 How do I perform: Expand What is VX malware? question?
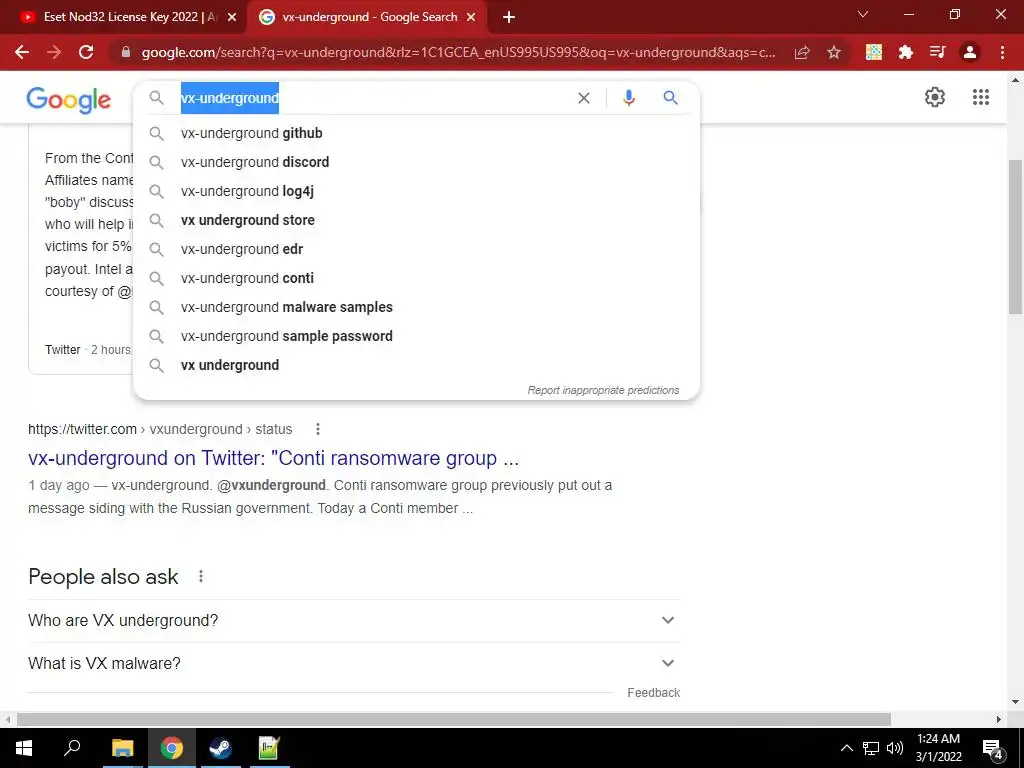(x=354, y=664)
